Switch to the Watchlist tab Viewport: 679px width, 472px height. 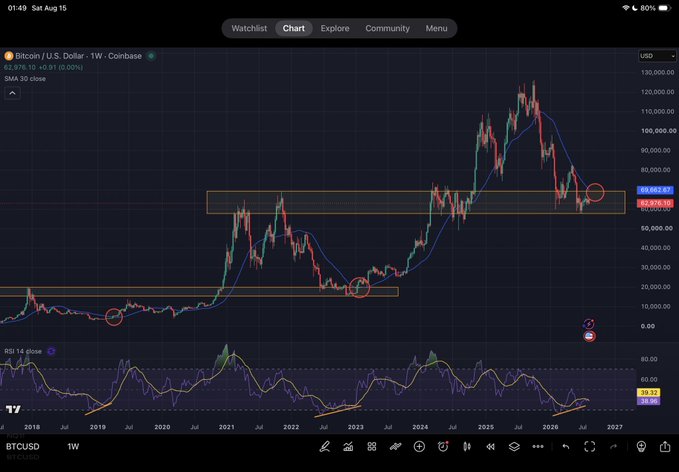(x=249, y=28)
